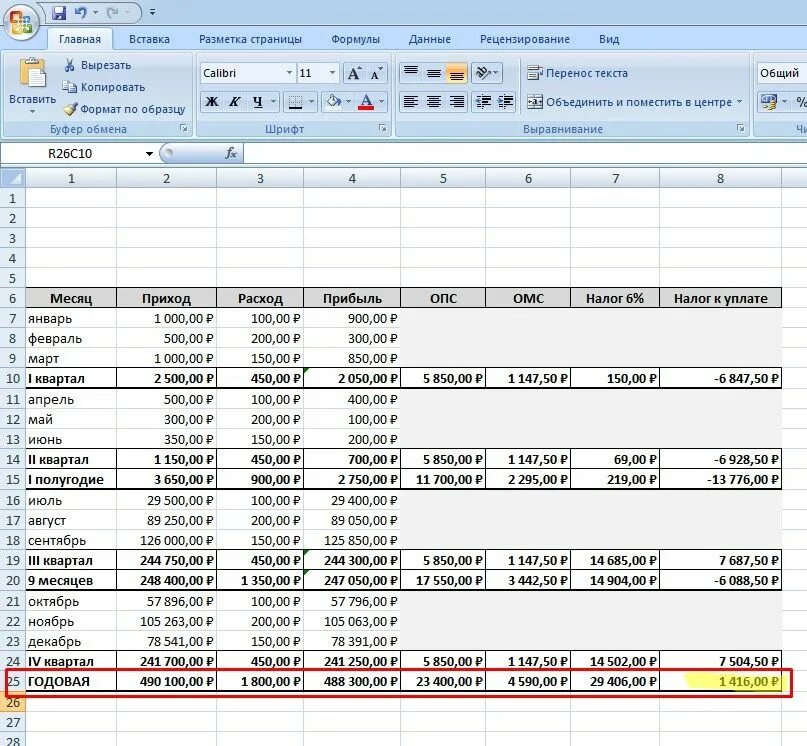
Task: Switch to the Вид tab
Action: [x=609, y=39]
